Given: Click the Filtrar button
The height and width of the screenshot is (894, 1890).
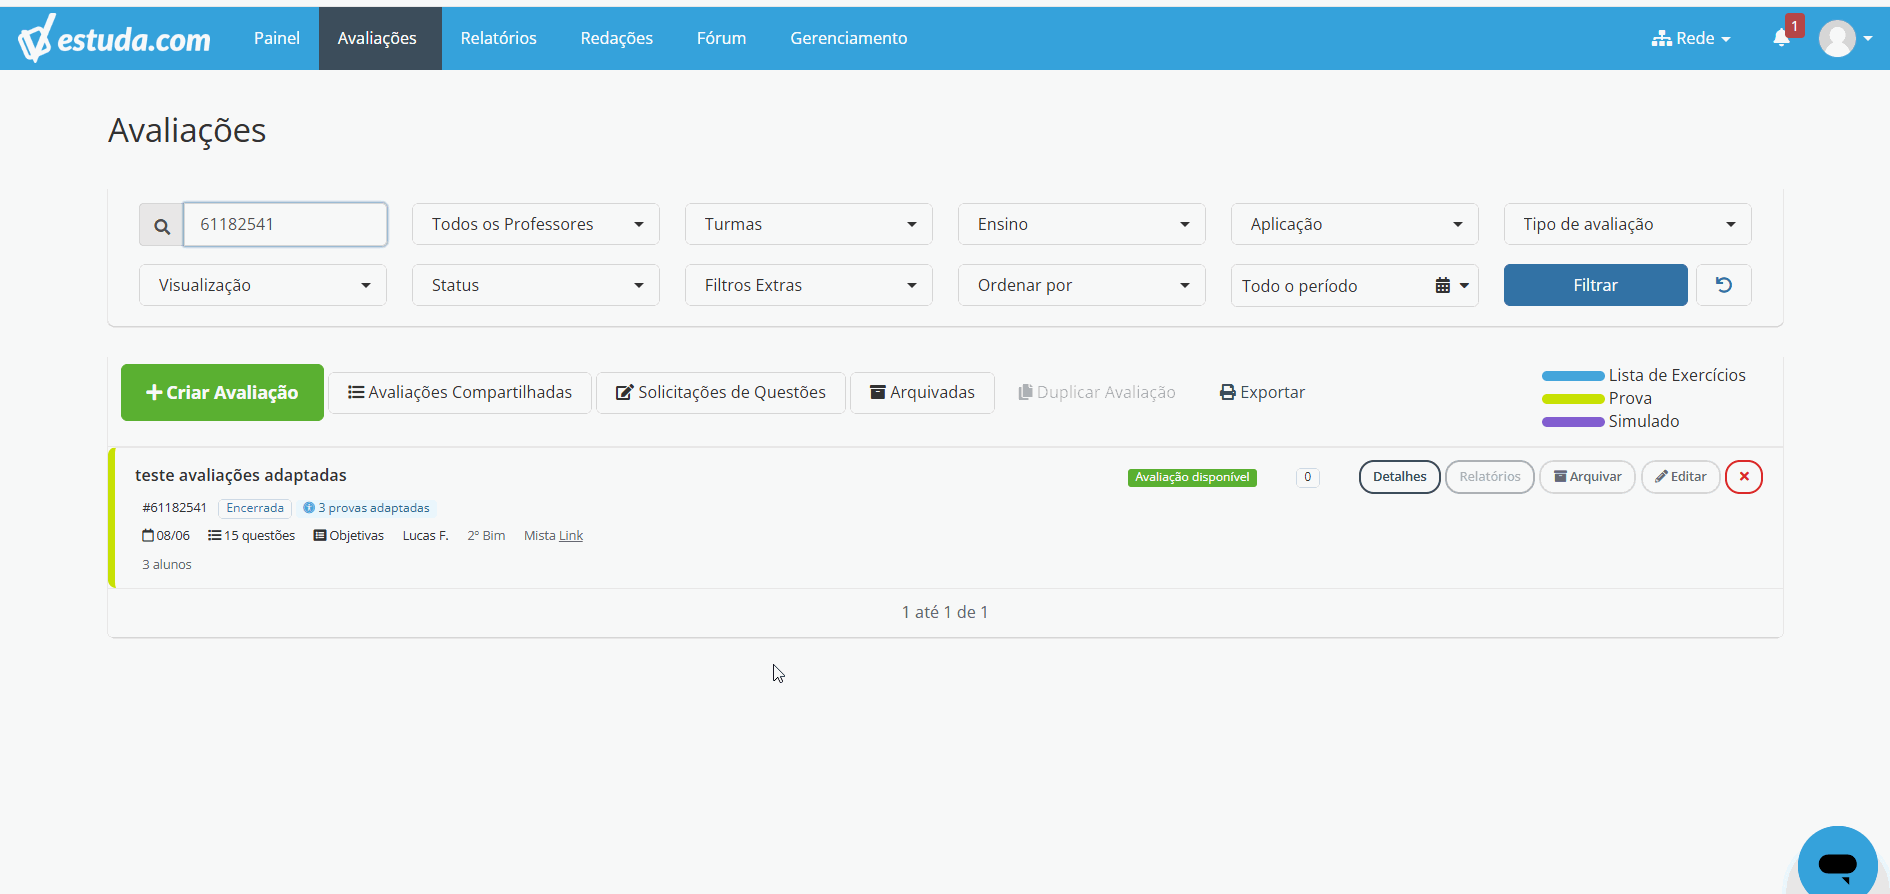Looking at the screenshot, I should (1595, 285).
